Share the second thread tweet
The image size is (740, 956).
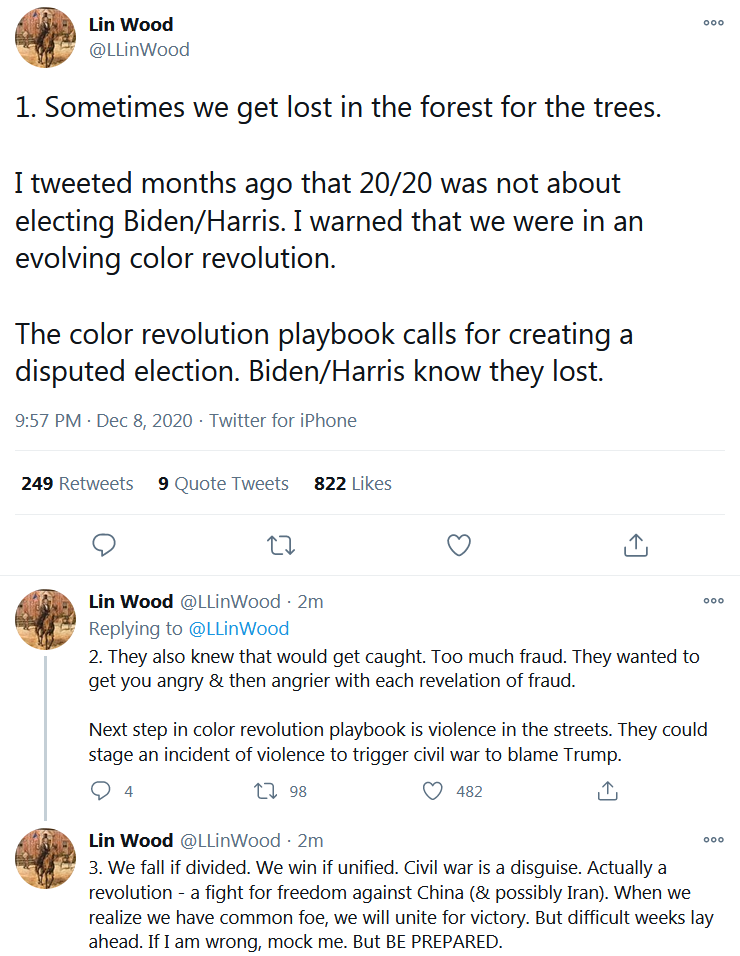[606, 791]
